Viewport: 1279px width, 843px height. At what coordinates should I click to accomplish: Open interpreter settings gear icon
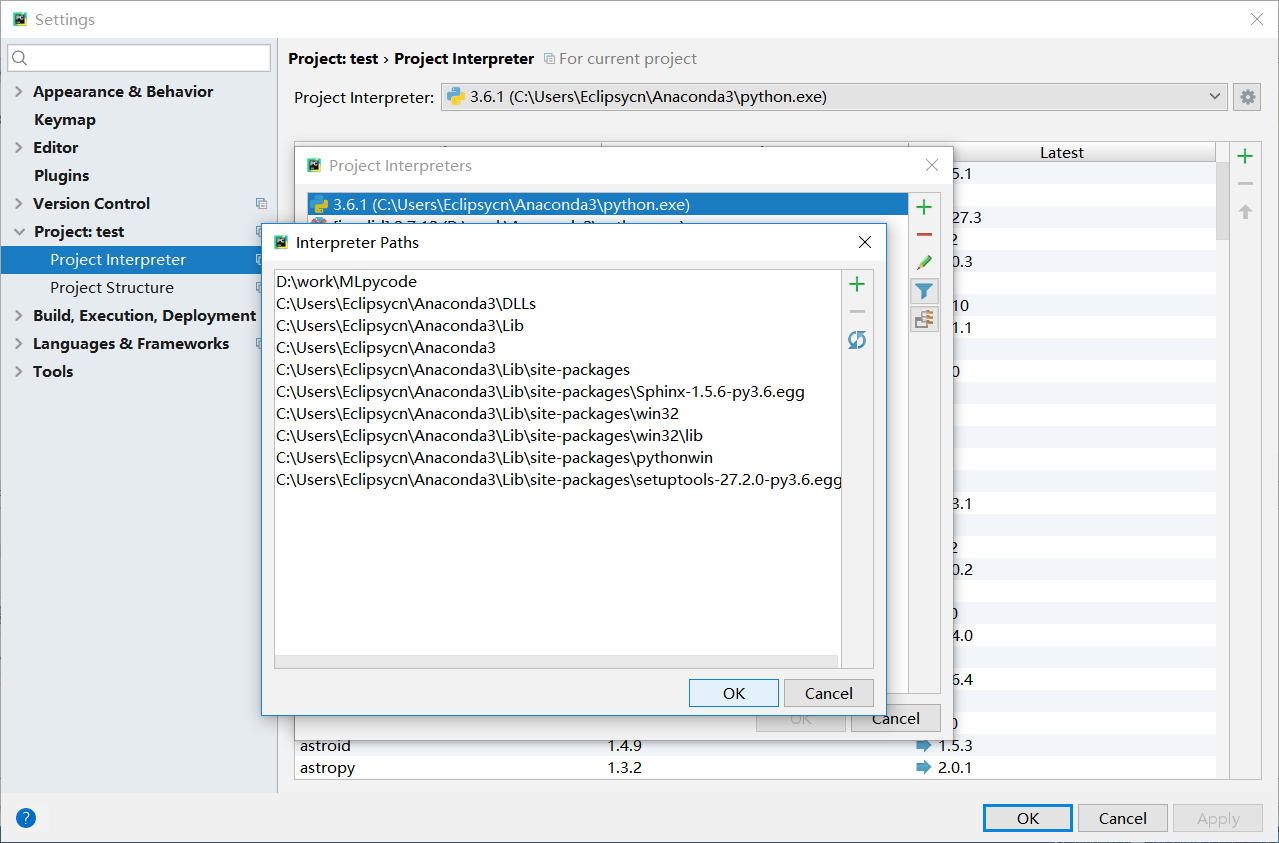click(x=1247, y=97)
